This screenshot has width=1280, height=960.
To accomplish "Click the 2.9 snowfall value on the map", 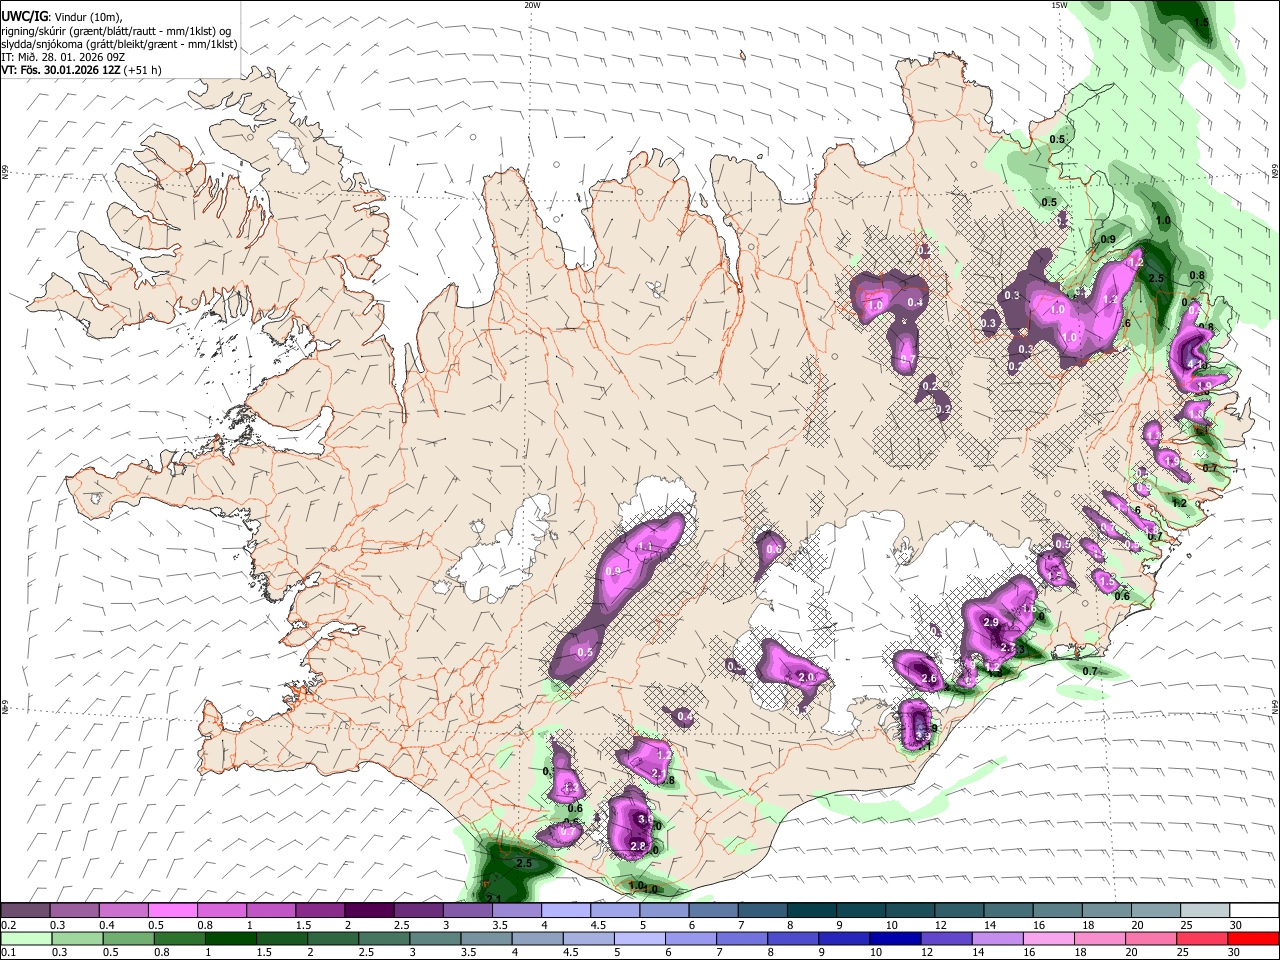I will click(992, 622).
